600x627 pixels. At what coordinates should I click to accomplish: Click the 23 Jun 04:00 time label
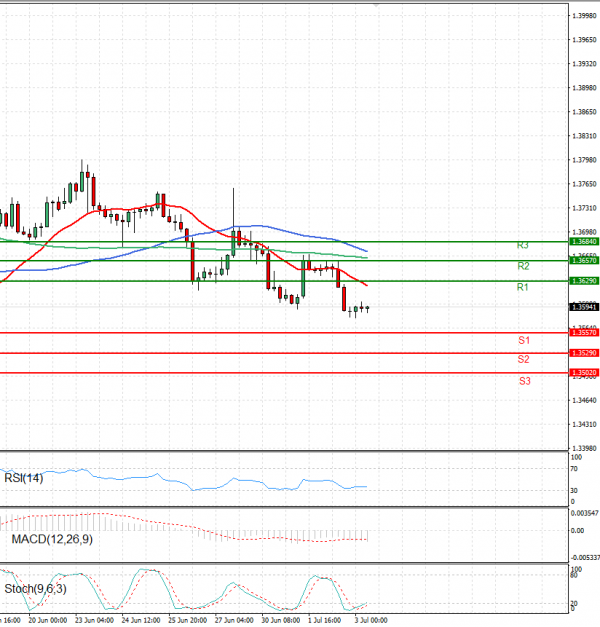tap(94, 620)
